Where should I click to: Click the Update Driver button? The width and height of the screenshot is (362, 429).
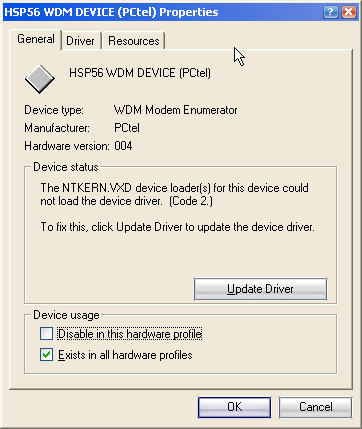260,289
